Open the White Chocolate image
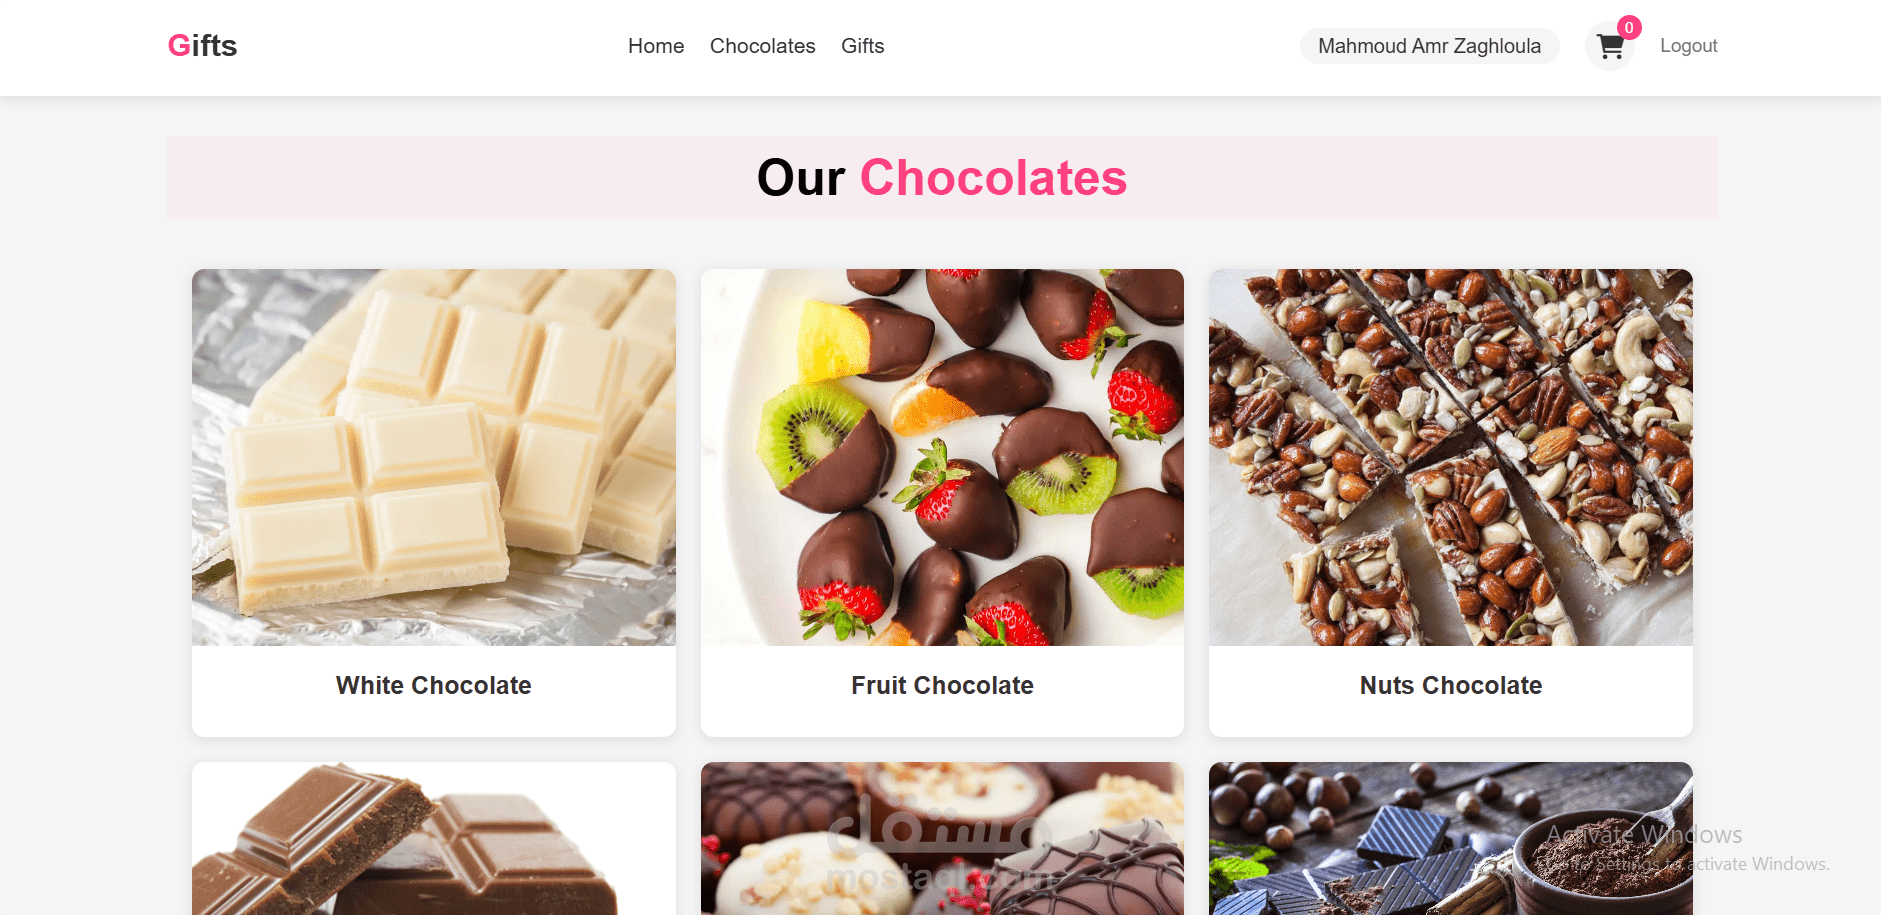The image size is (1881, 915). pyautogui.click(x=434, y=457)
